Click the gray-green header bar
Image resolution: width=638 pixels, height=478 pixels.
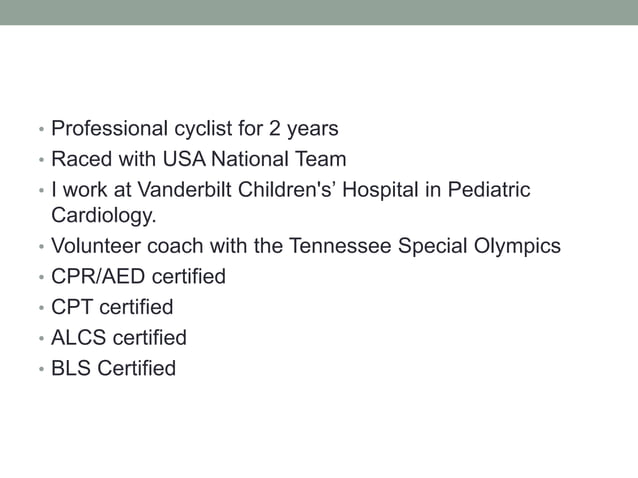[319, 12]
